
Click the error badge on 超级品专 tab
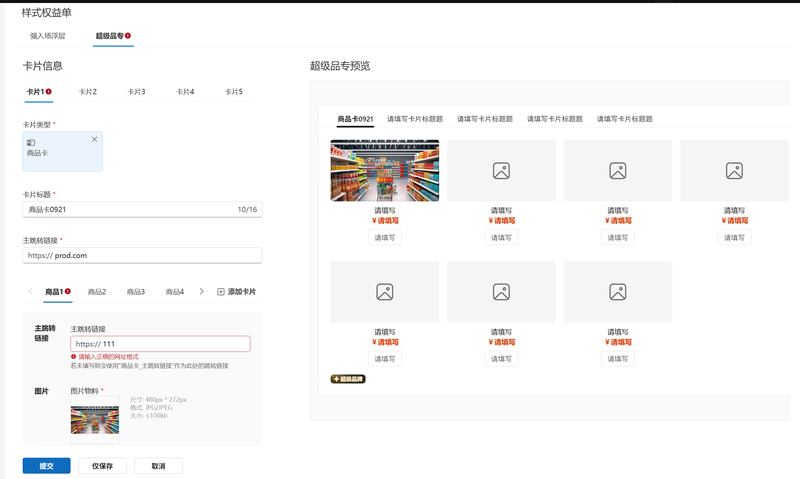(128, 35)
